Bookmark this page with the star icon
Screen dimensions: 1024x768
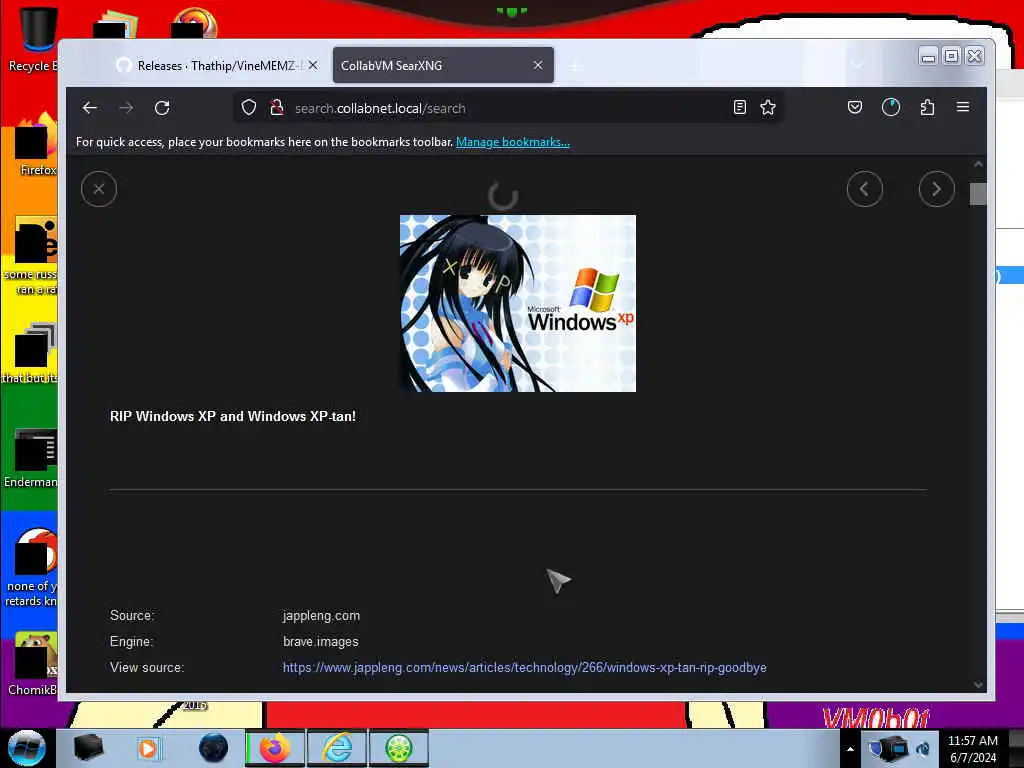pos(768,108)
